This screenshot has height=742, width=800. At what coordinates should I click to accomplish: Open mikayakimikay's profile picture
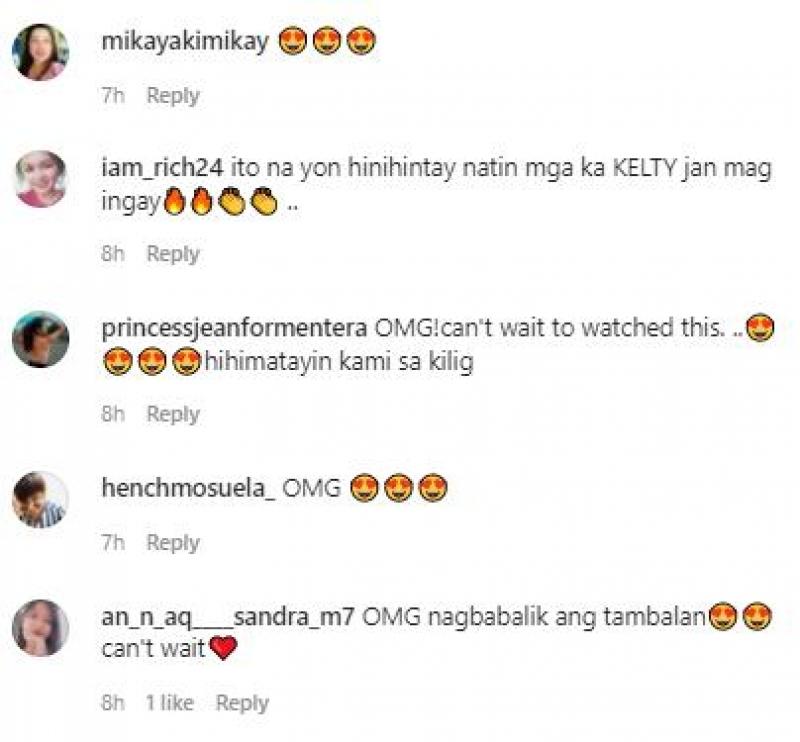pos(40,52)
